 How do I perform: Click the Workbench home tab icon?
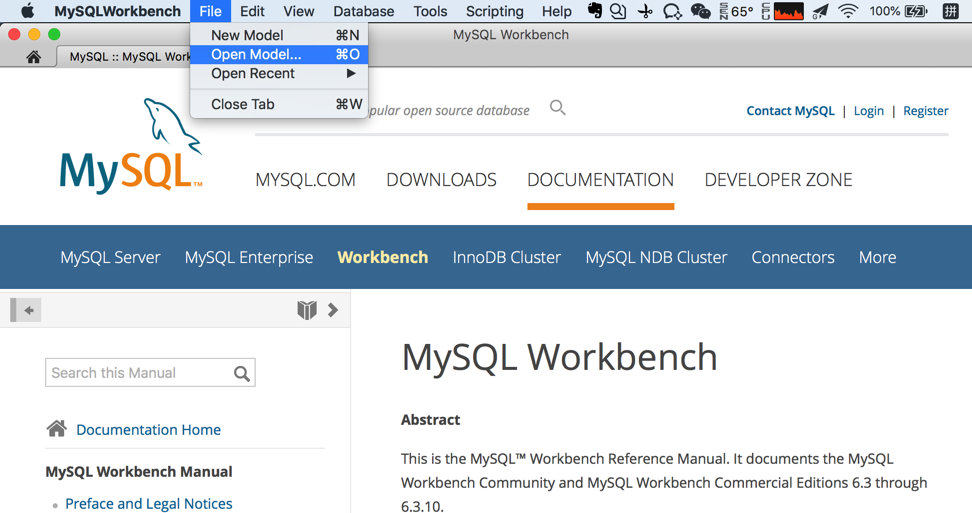pos(33,57)
